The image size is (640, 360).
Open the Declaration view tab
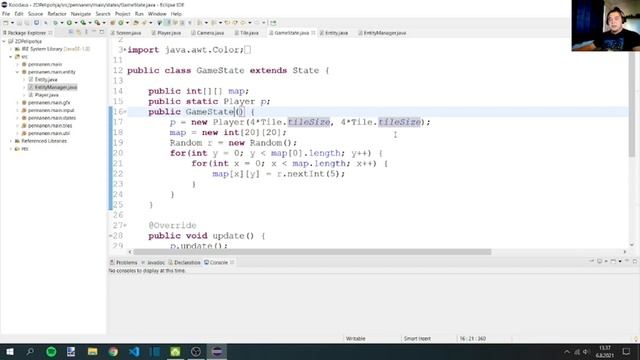pos(184,262)
